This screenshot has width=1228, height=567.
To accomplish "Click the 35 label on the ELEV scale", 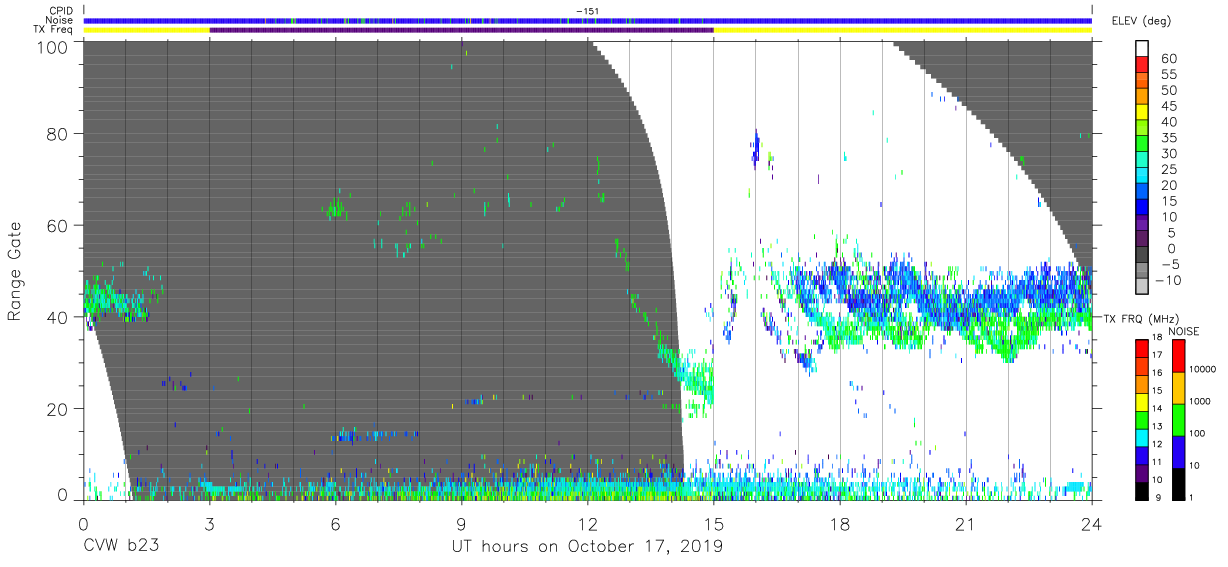I will [x=1167, y=138].
